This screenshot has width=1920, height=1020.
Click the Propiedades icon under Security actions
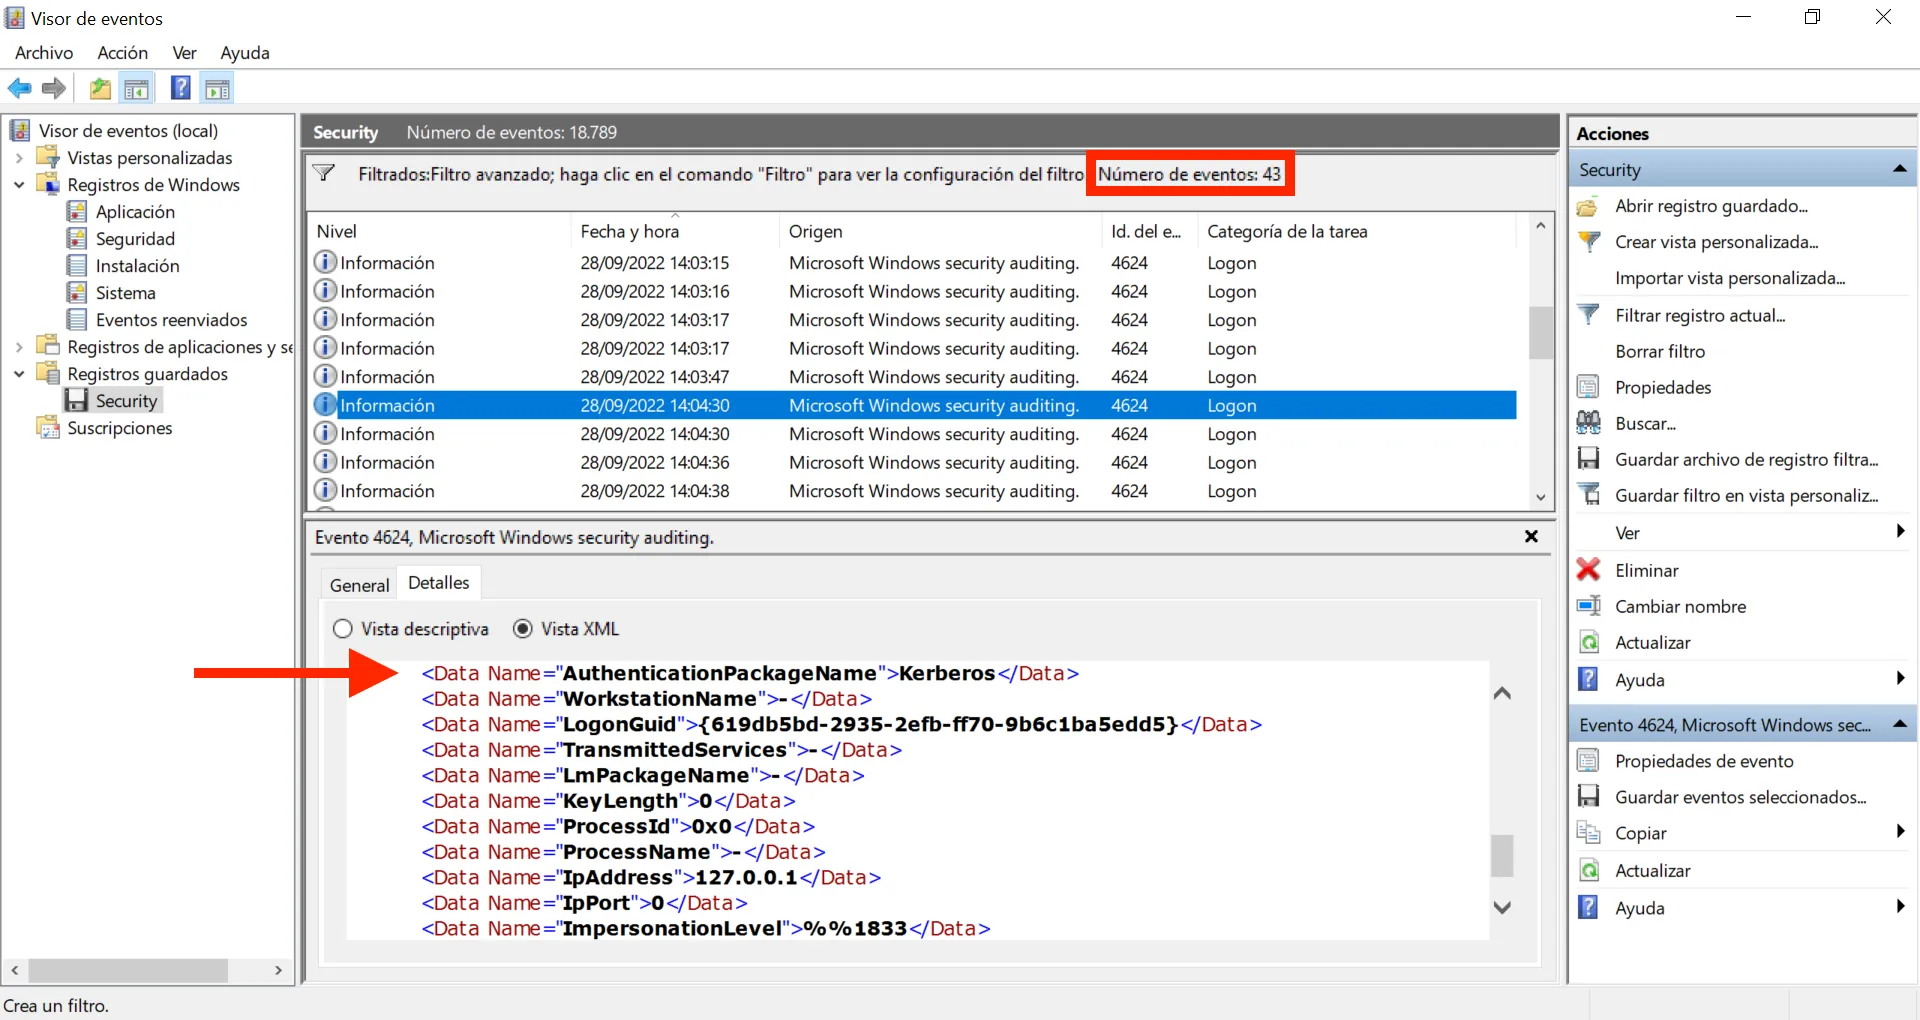1588,387
